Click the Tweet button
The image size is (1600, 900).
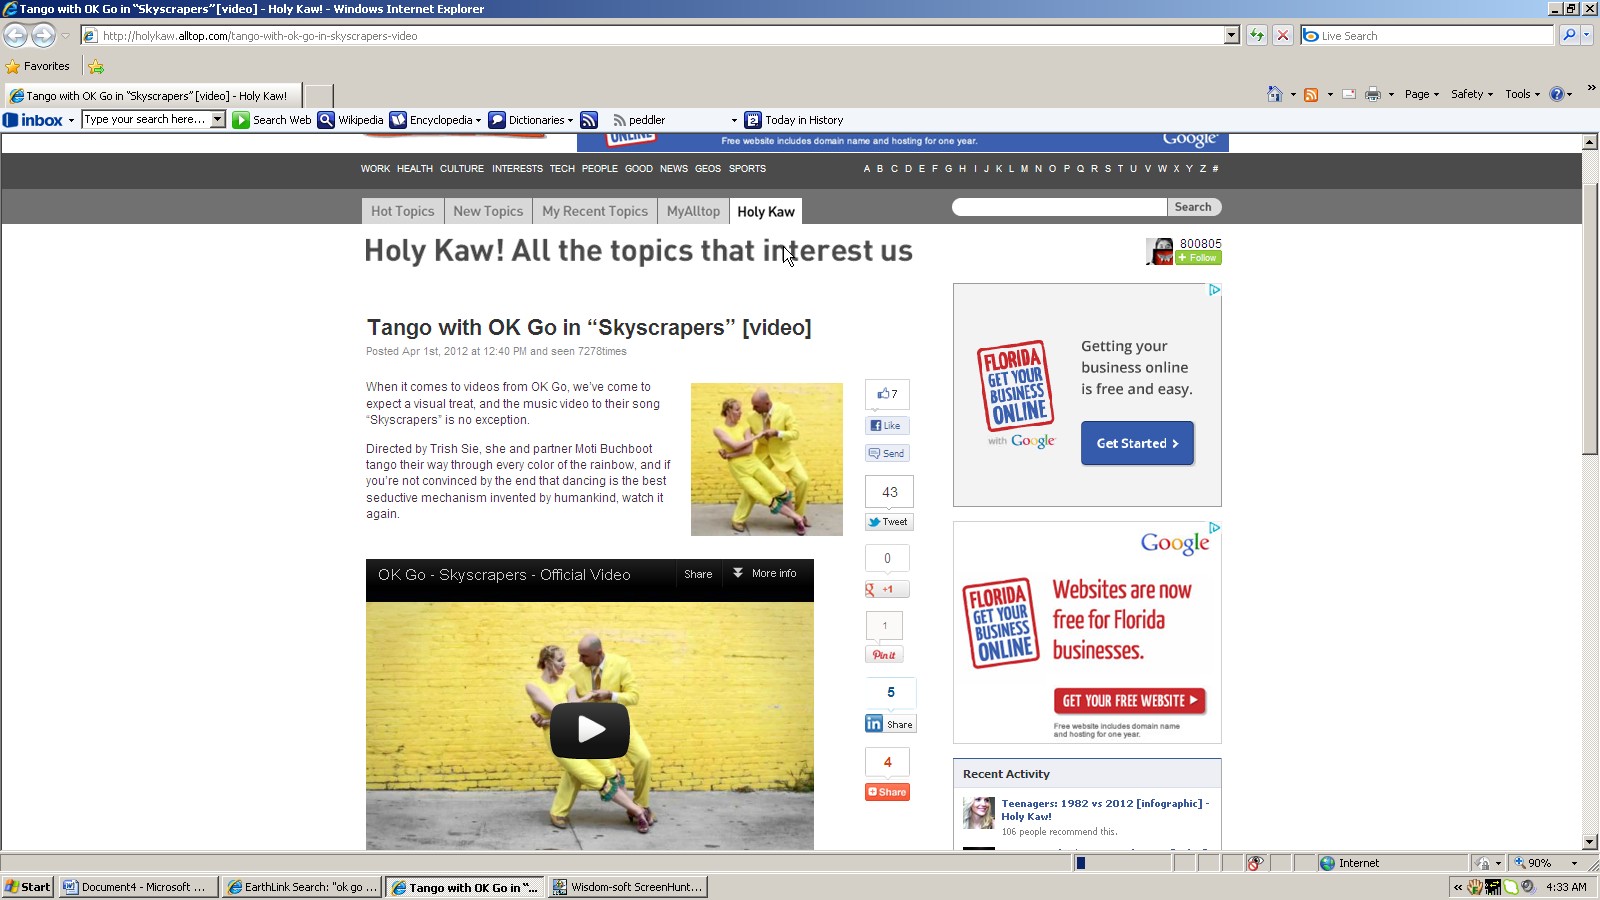889,522
